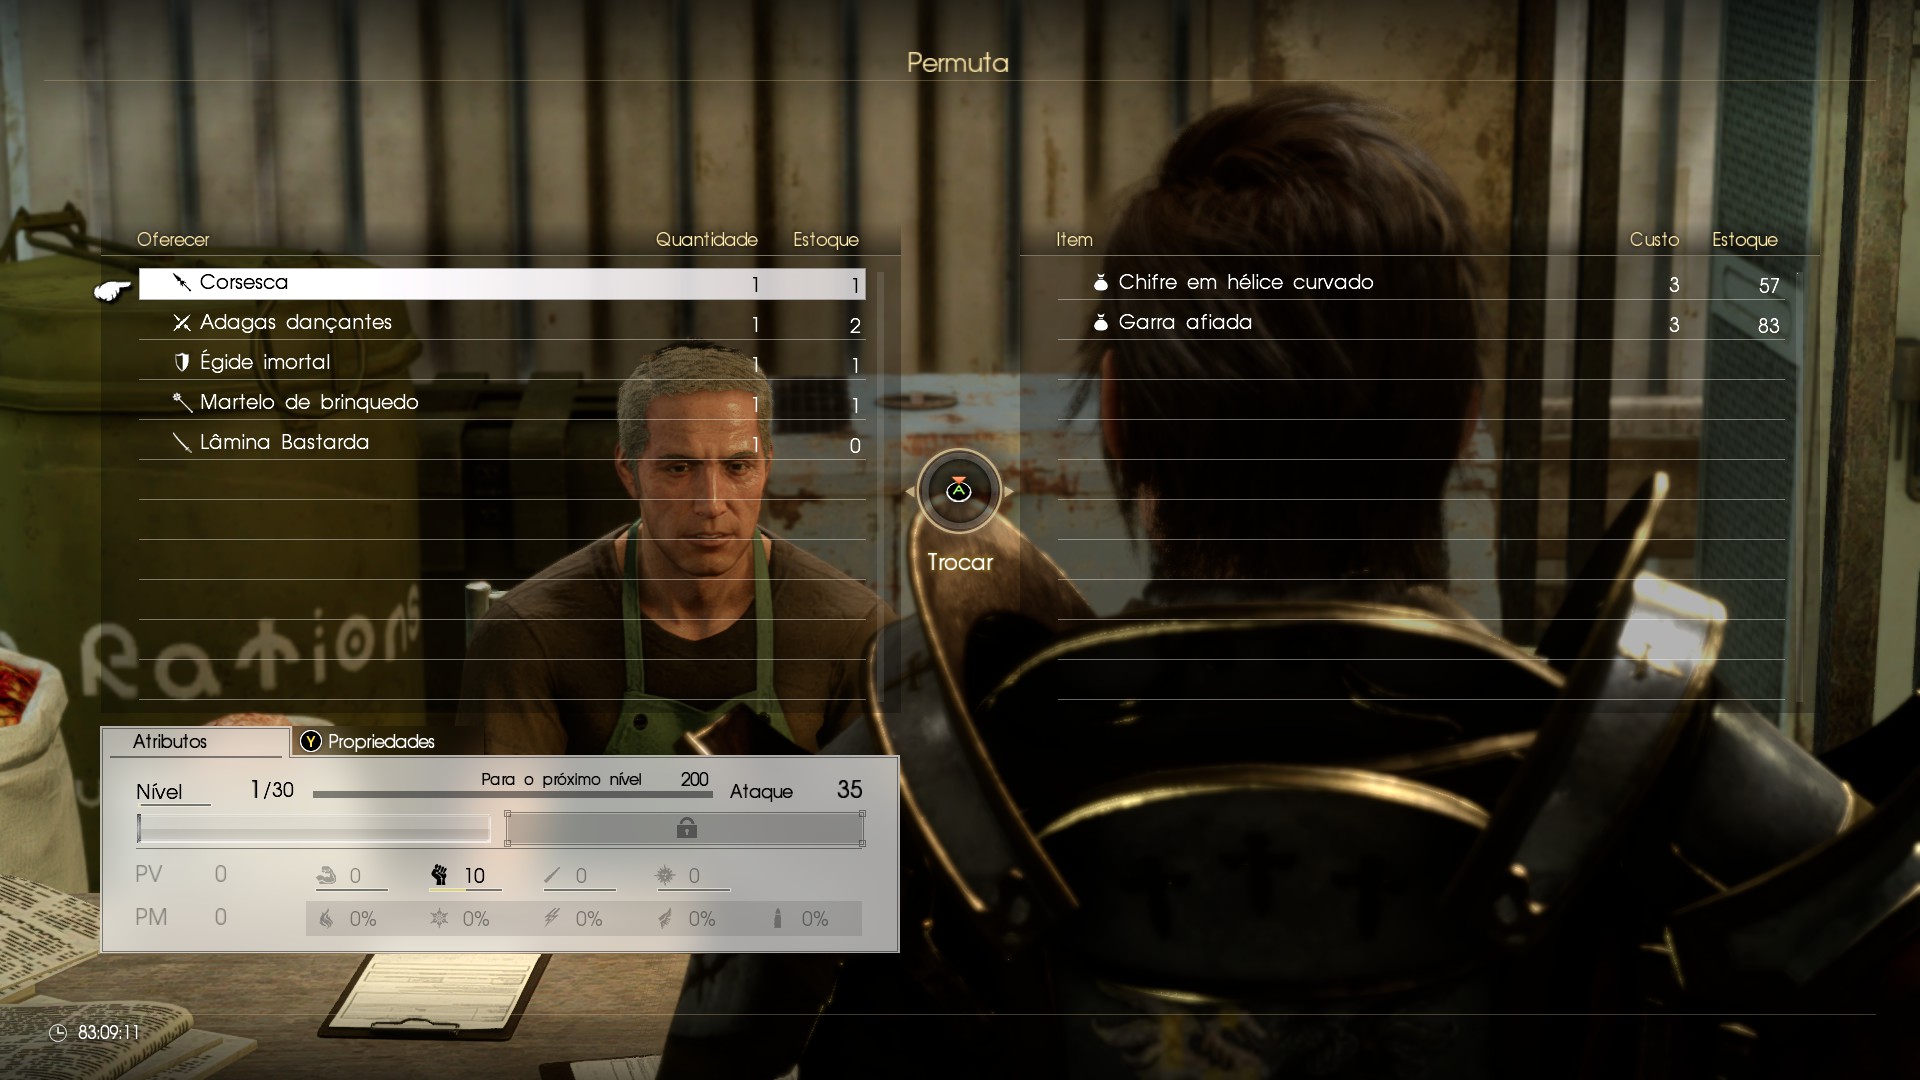The height and width of the screenshot is (1080, 1920).
Task: Click the Ataque value 35
Action: (849, 790)
